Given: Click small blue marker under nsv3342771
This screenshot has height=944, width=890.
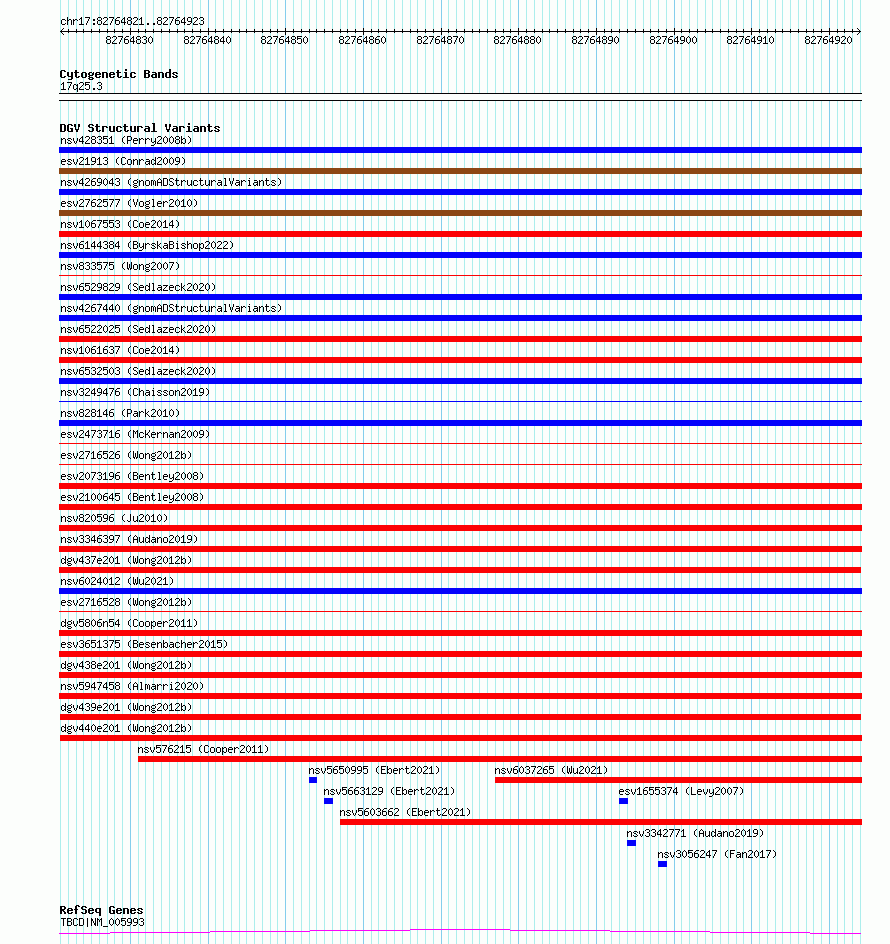Looking at the screenshot, I should [631, 843].
